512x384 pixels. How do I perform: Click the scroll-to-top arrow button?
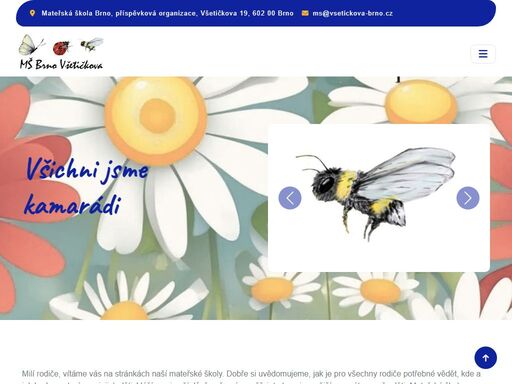[x=486, y=358]
